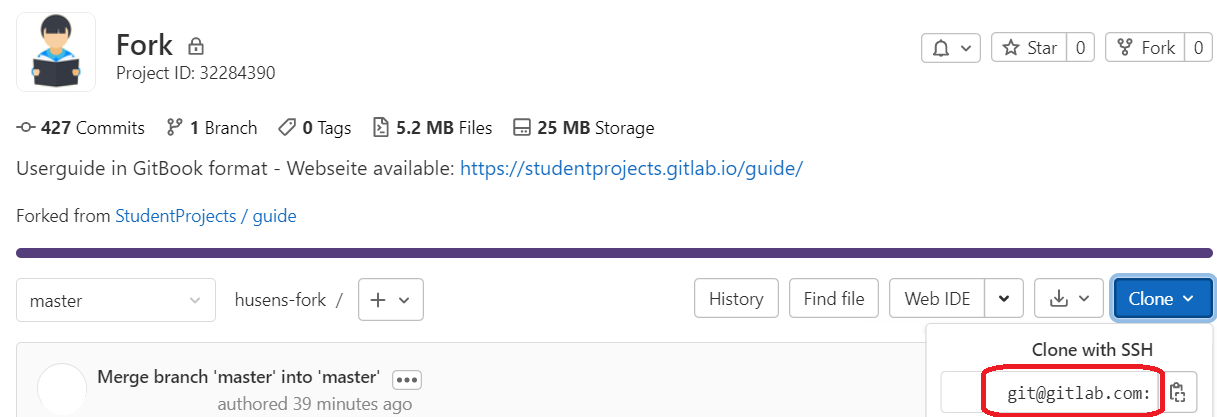Open the 25 MB Storage link
This screenshot has width=1217, height=417.
[583, 128]
